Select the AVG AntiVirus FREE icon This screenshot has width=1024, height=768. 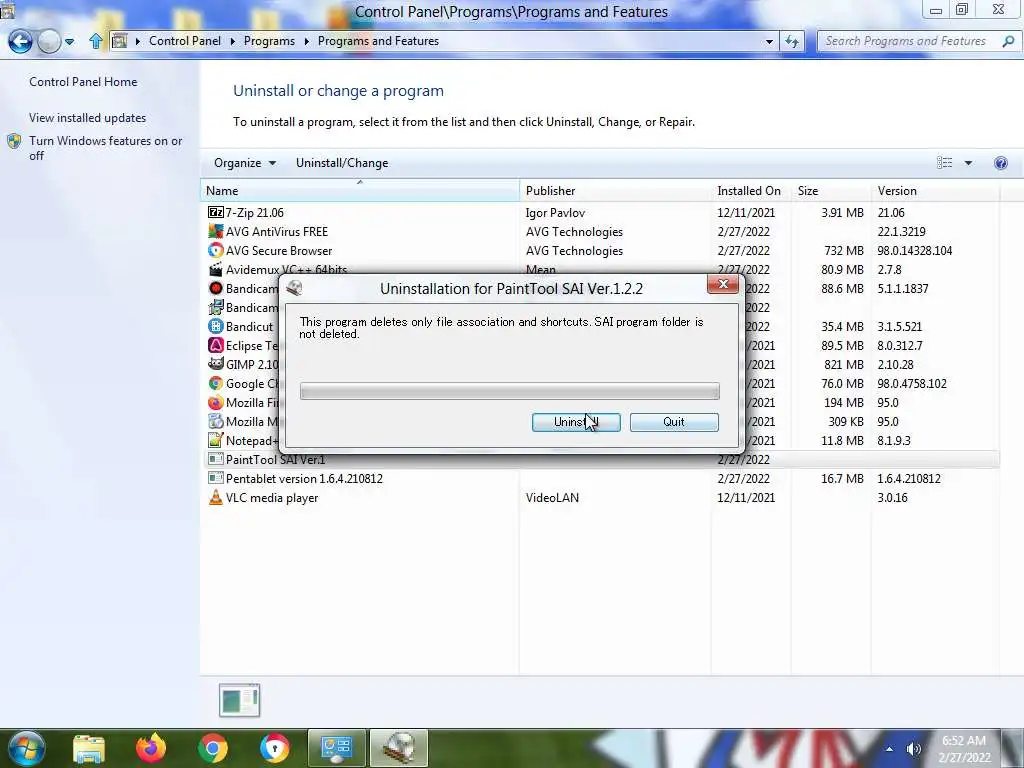pos(216,231)
